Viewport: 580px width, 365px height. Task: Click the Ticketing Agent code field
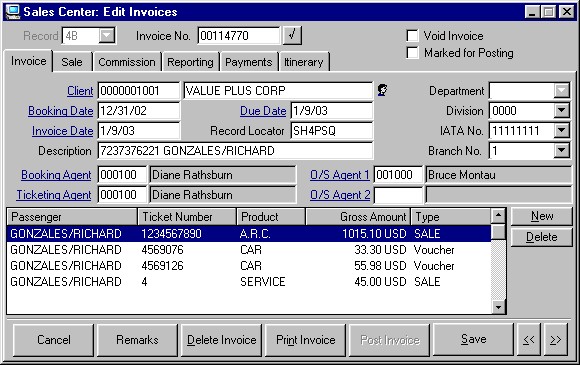(122, 195)
